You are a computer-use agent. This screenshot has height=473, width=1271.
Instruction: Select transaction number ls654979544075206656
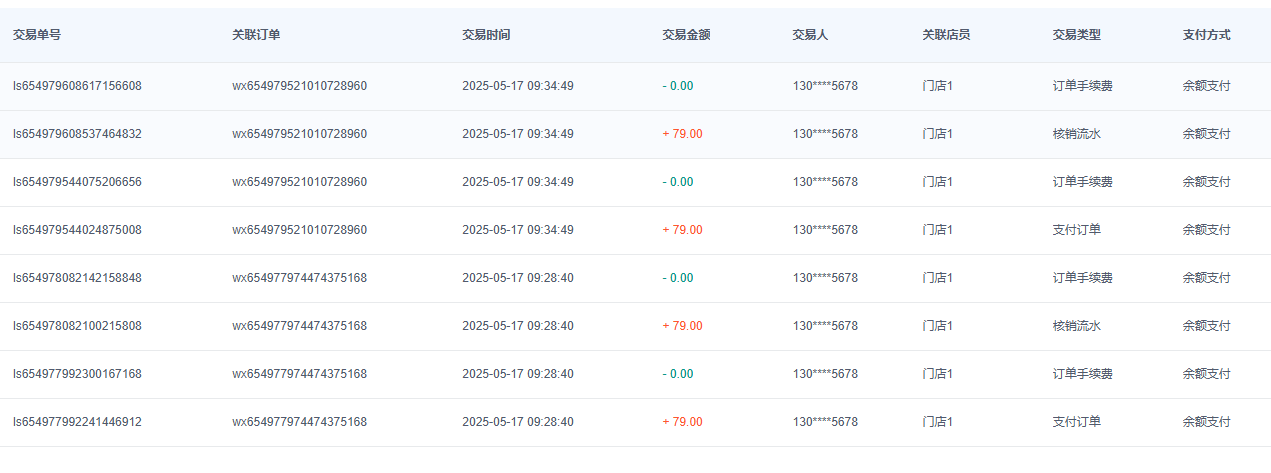pyautogui.click(x=77, y=182)
